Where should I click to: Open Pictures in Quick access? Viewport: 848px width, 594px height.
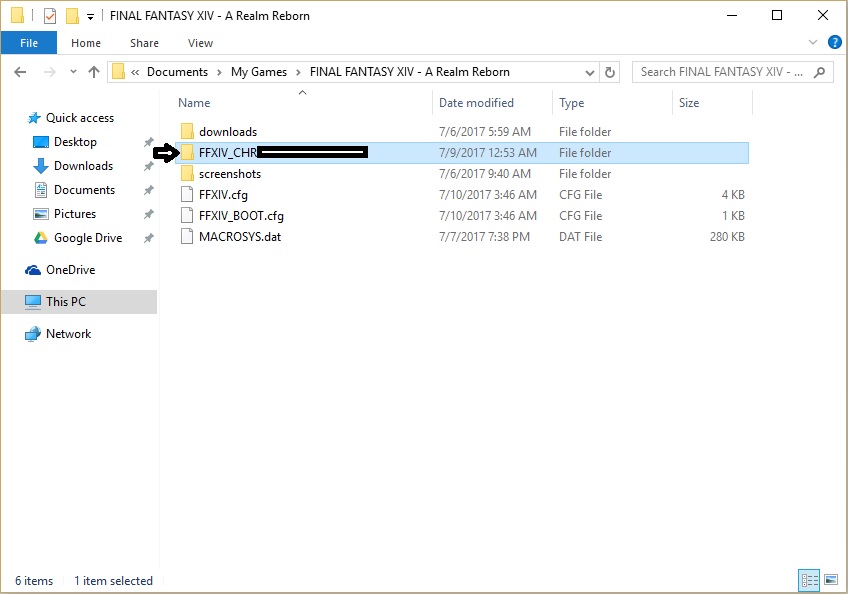pos(75,214)
